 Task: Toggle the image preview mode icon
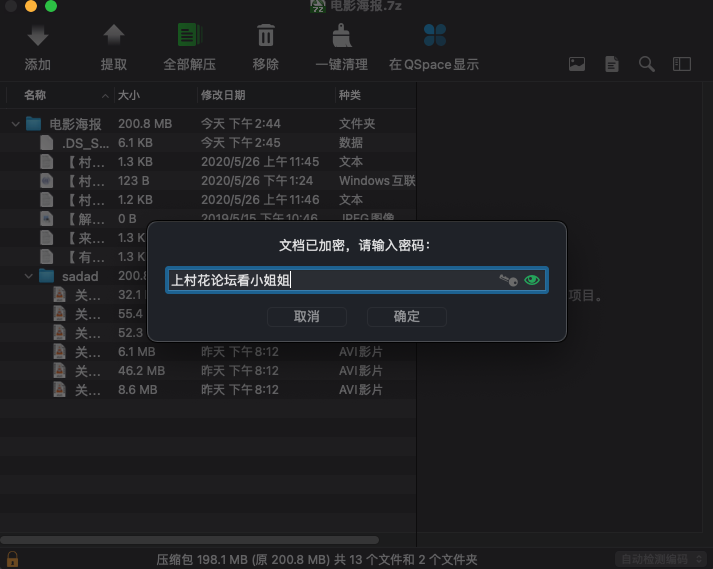577,64
